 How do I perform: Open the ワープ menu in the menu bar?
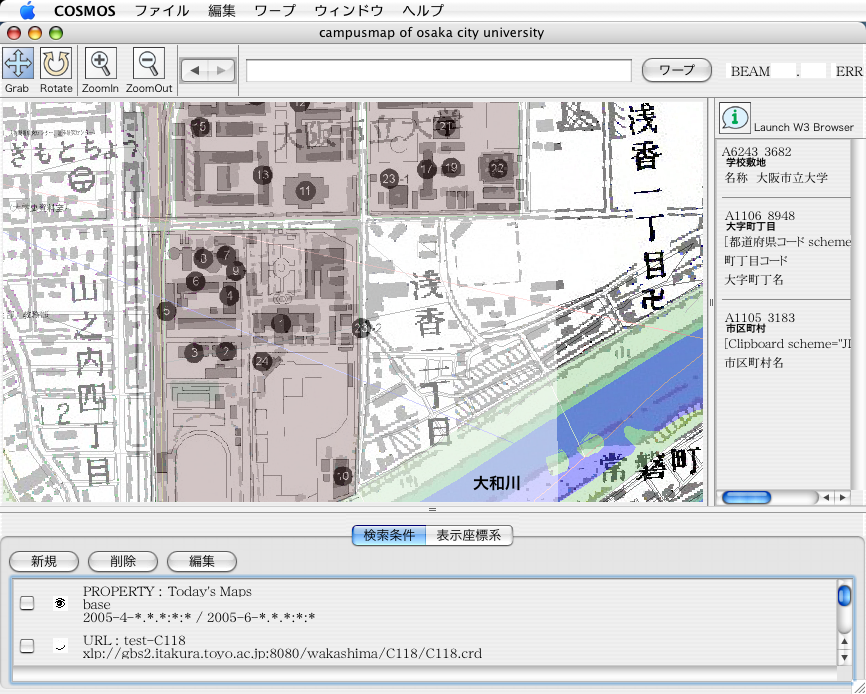(275, 11)
